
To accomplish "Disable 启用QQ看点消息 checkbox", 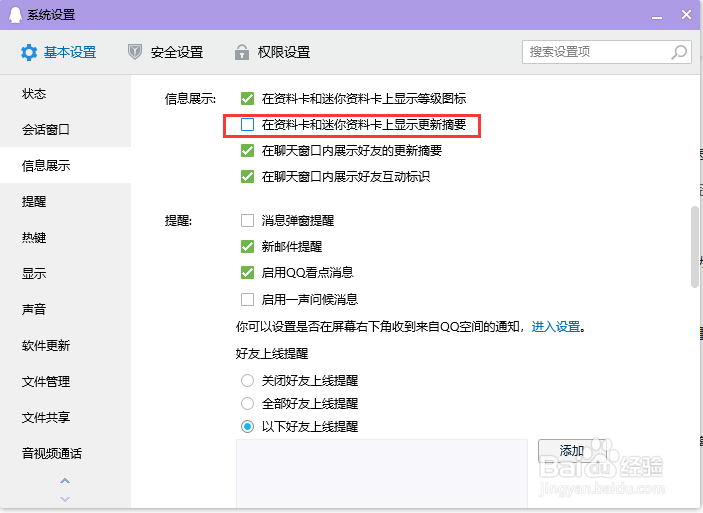I will point(247,272).
